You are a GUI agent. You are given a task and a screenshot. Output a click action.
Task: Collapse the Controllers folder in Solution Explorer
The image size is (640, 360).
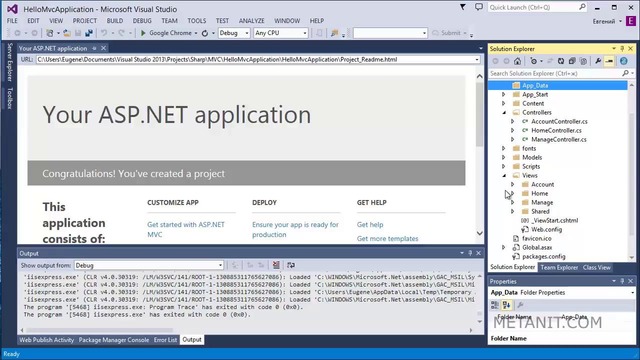click(504, 112)
